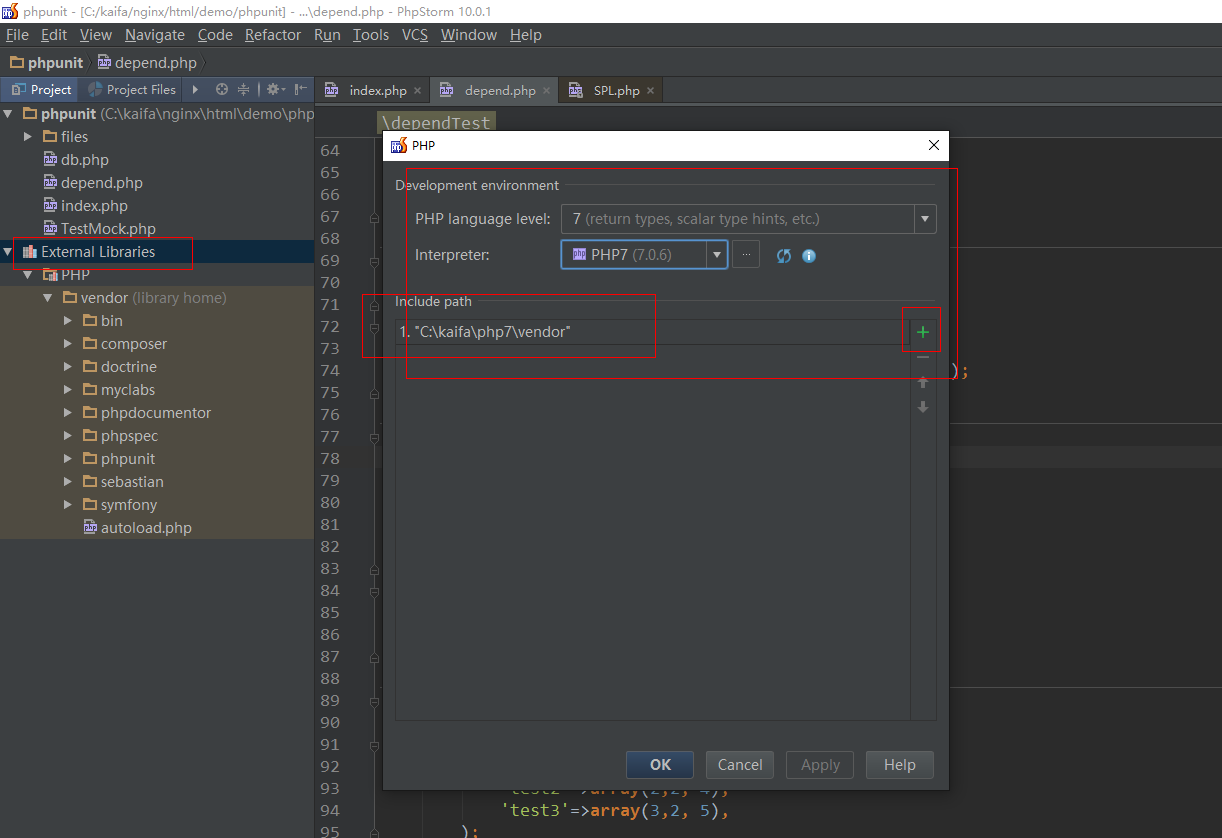Click the move-up arrow beside include paths

coord(922,382)
